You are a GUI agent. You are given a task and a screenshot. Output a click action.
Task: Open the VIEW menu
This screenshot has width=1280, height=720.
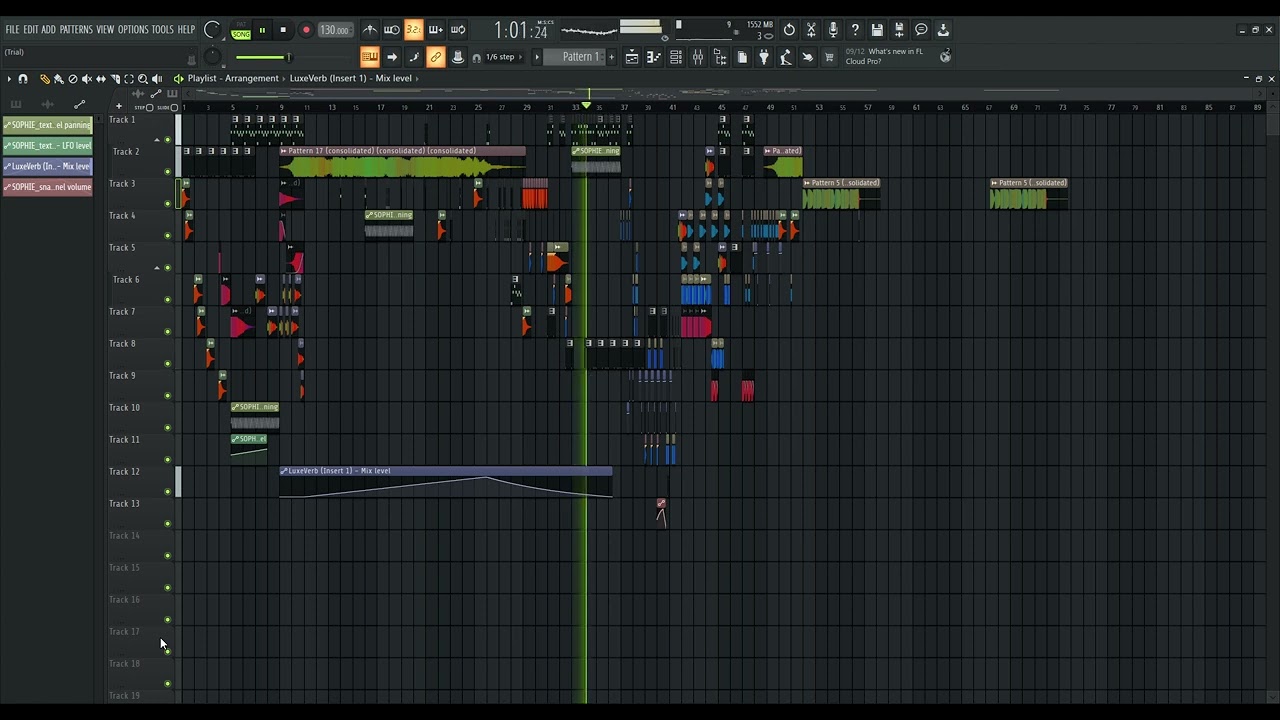[x=105, y=30]
